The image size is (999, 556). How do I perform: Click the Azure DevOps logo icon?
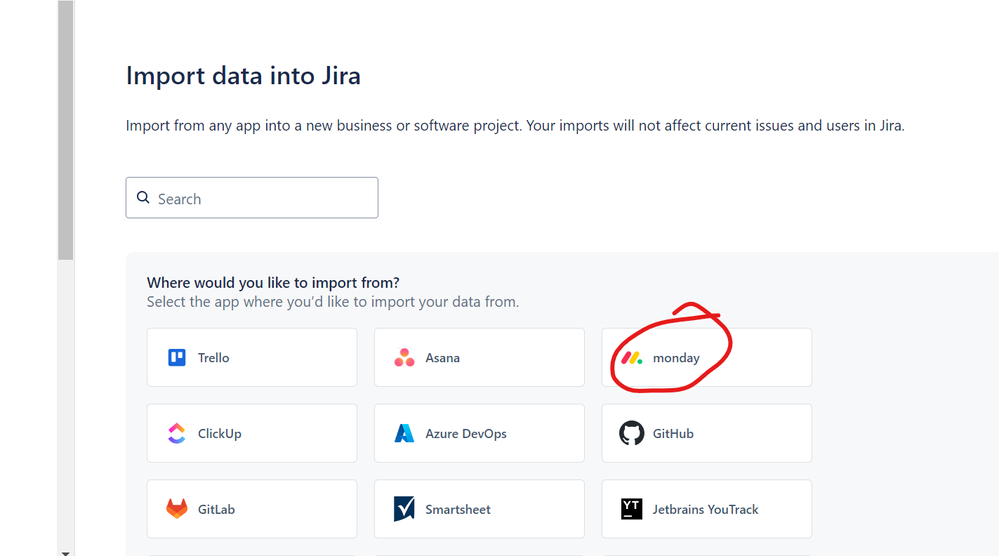[404, 433]
